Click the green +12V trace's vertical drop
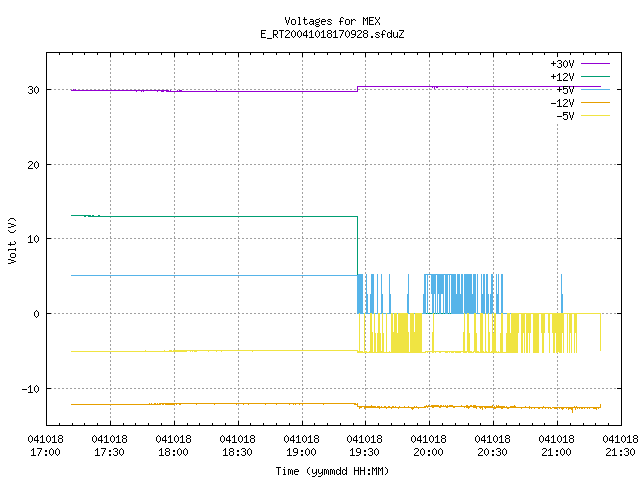Image resolution: width=640 pixels, height=480 pixels. (x=358, y=245)
